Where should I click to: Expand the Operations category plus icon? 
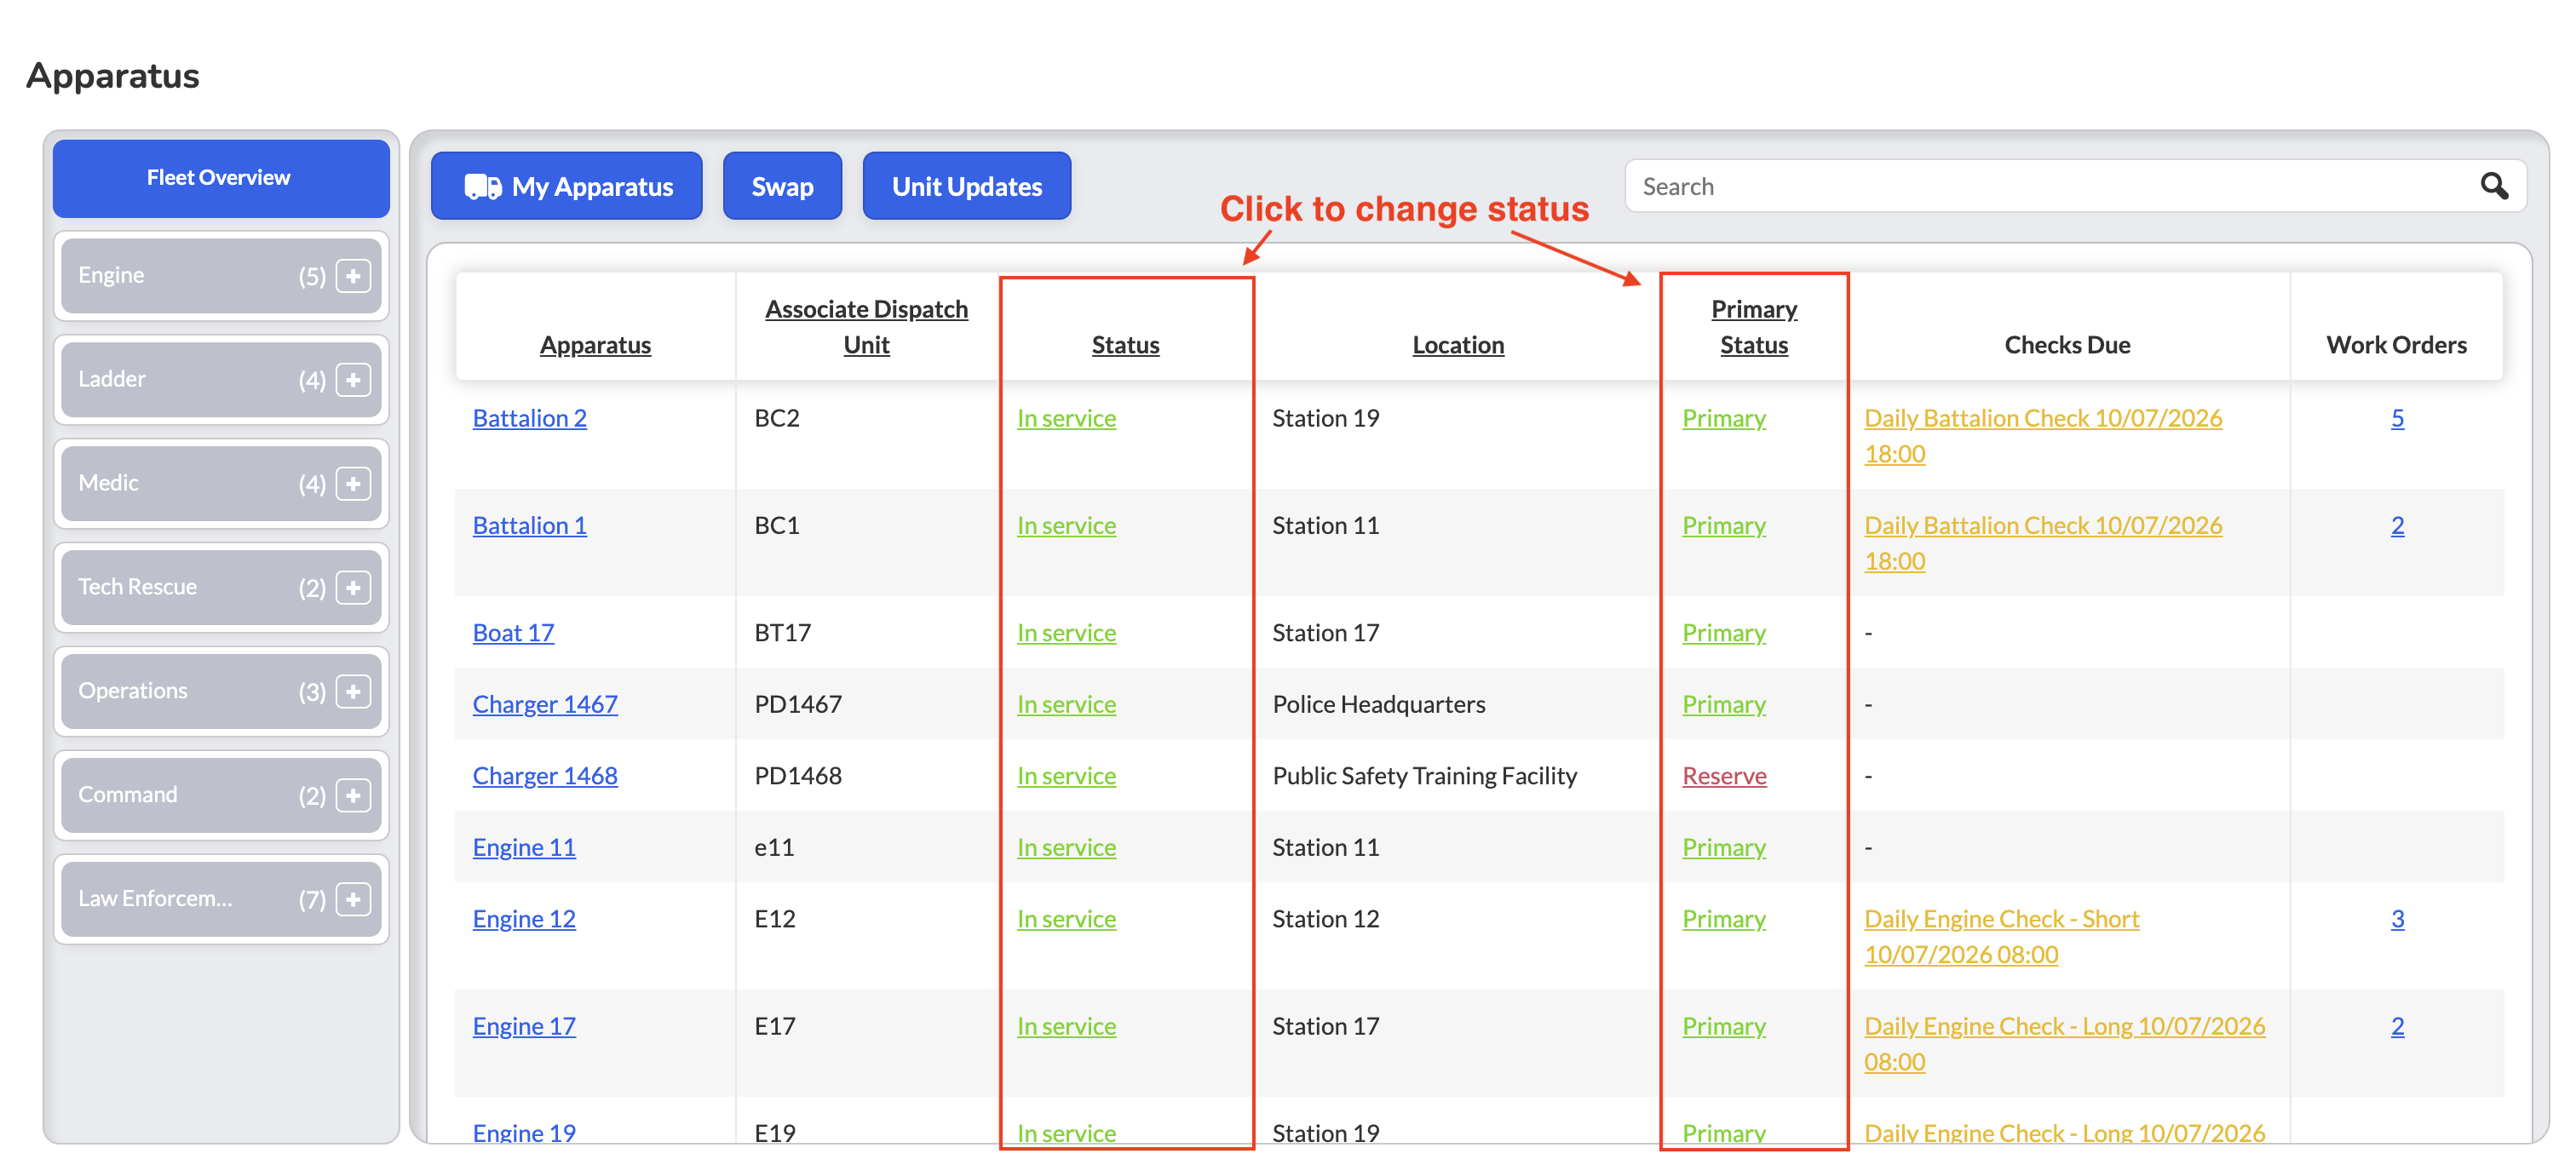[353, 692]
